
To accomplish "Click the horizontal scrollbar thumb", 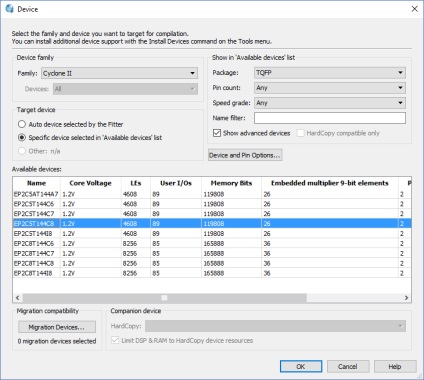I will [x=165, y=298].
